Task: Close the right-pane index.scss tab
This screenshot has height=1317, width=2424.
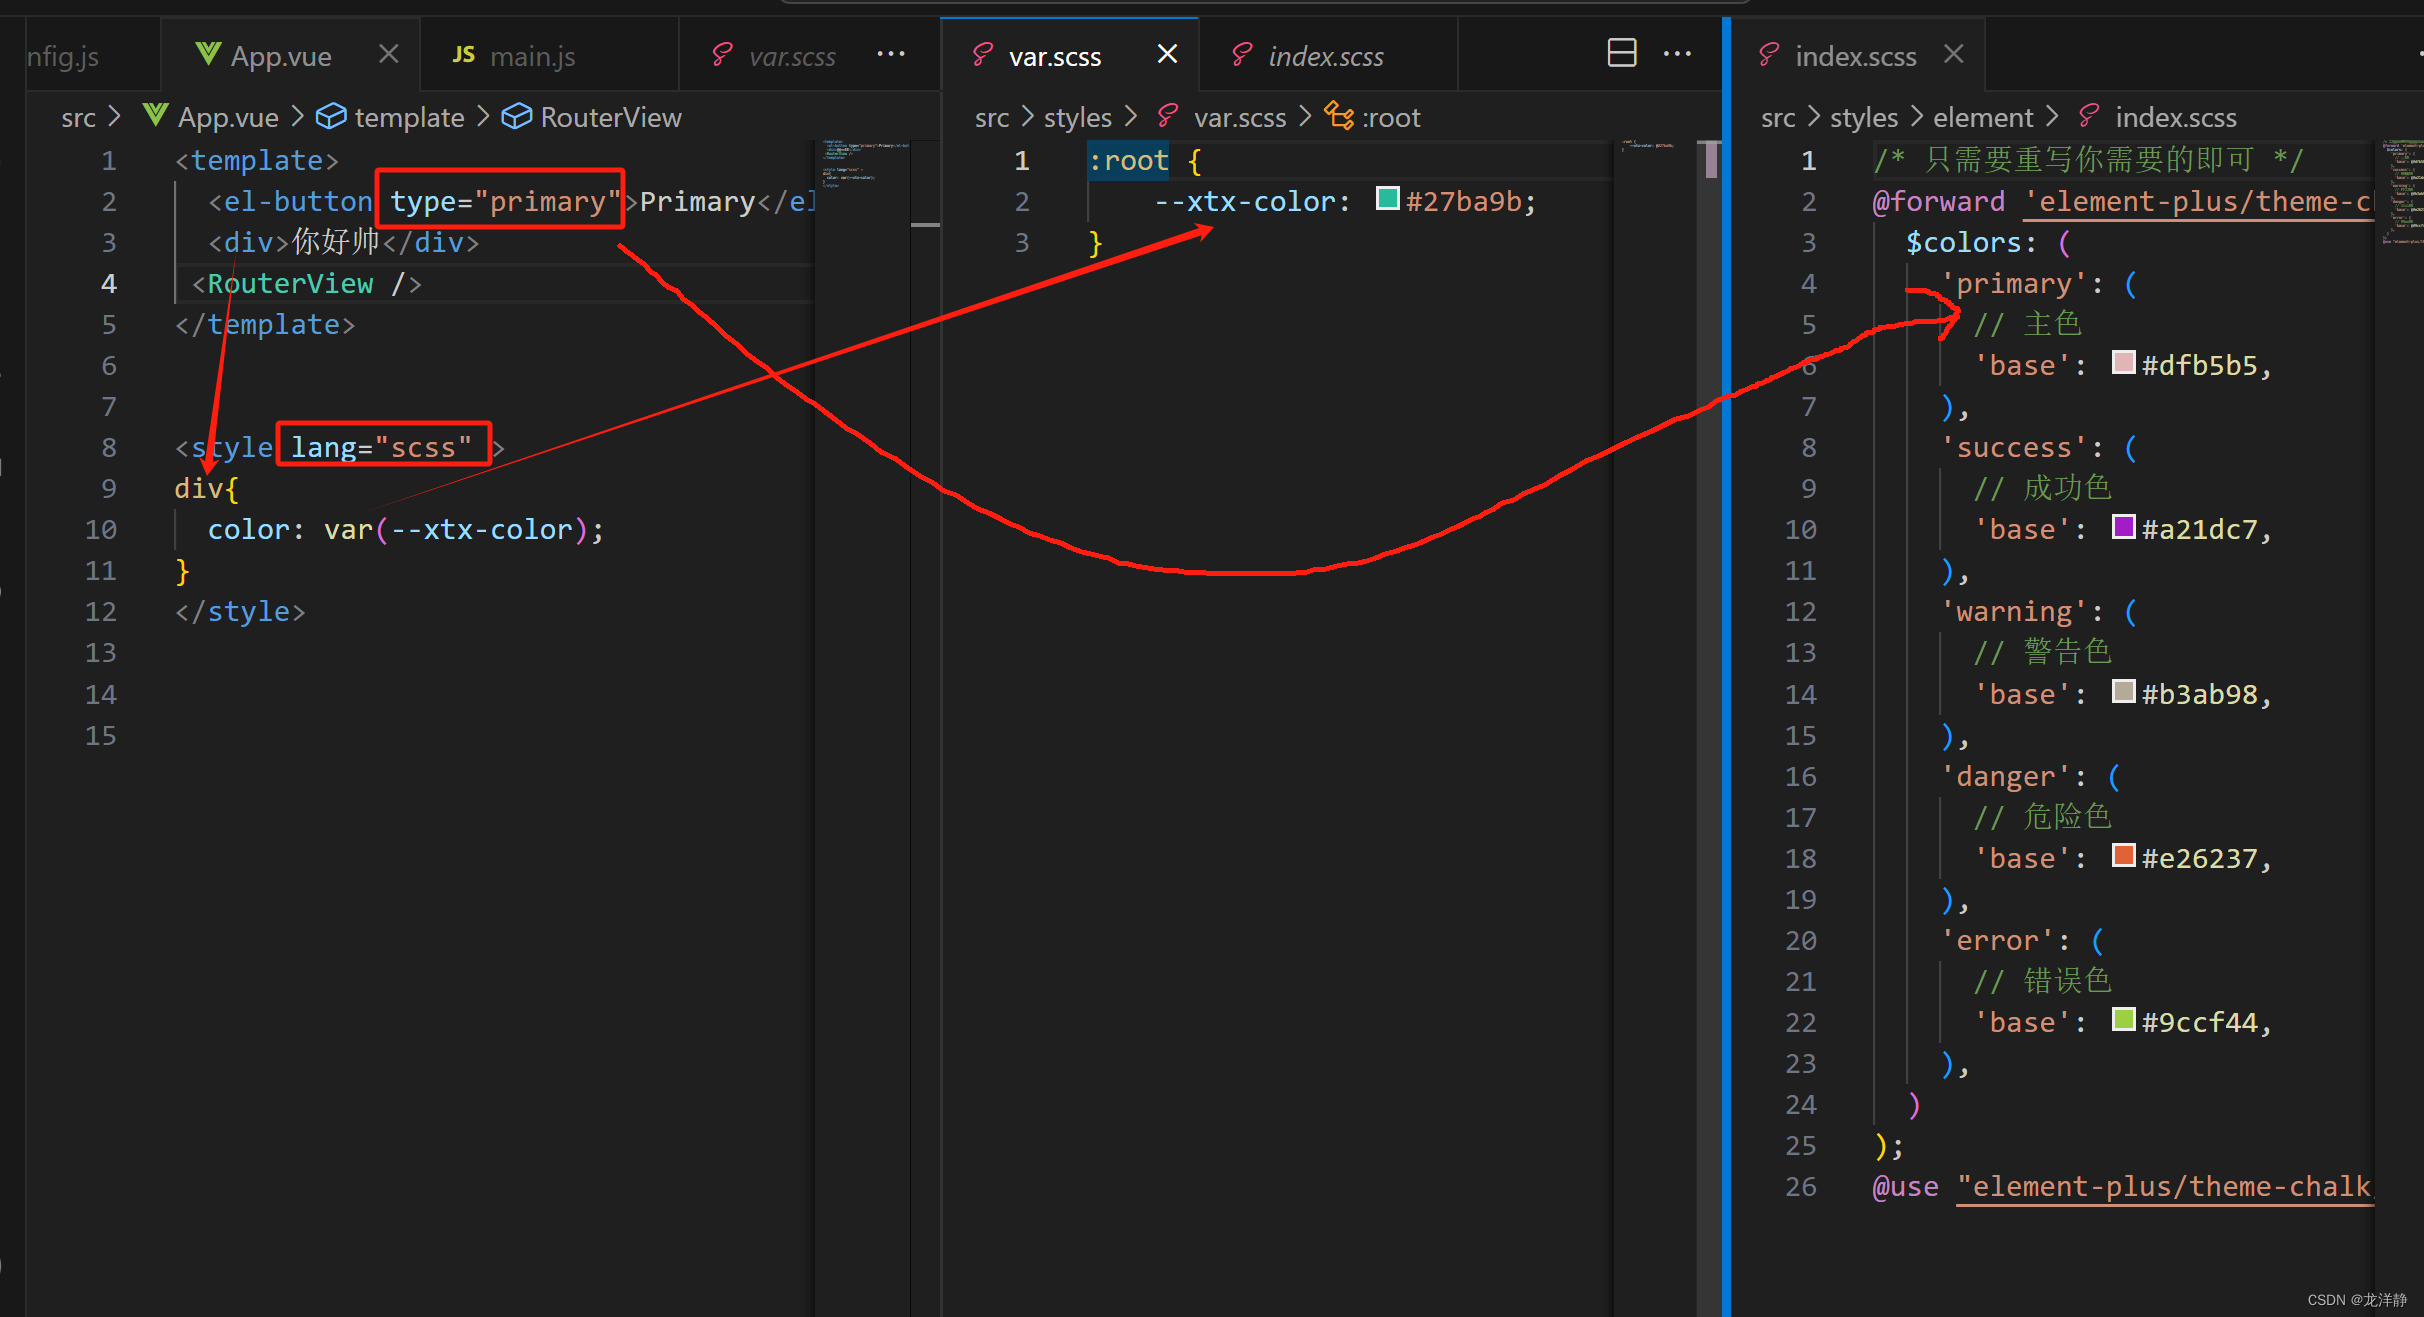Action: click(x=1954, y=54)
